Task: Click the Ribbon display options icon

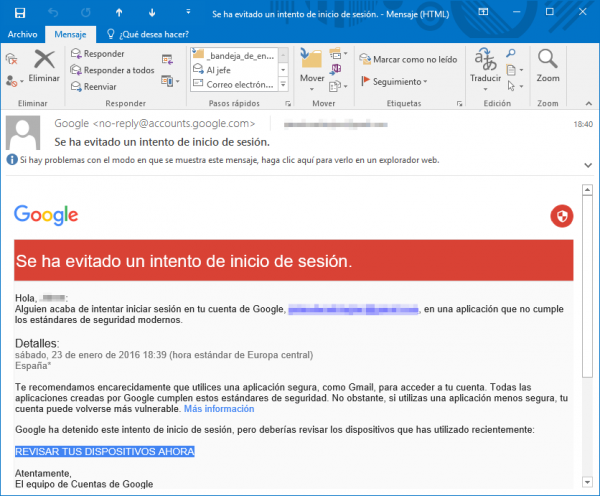Action: [483, 12]
